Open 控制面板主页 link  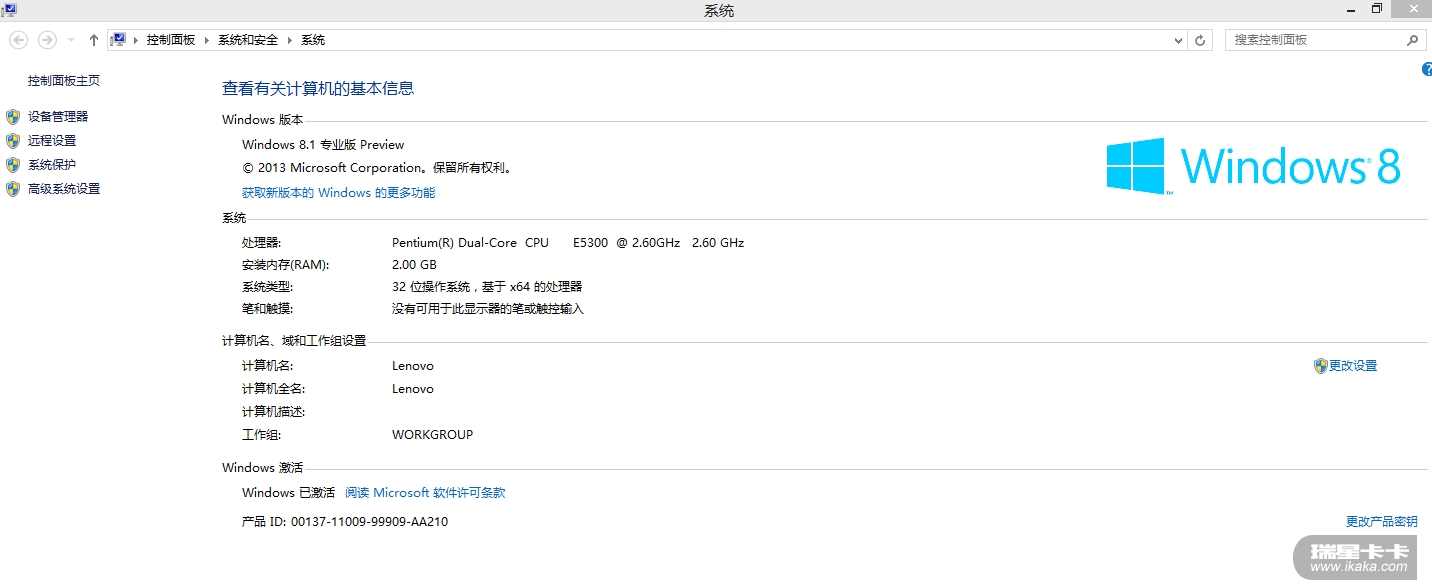pyautogui.click(x=64, y=81)
